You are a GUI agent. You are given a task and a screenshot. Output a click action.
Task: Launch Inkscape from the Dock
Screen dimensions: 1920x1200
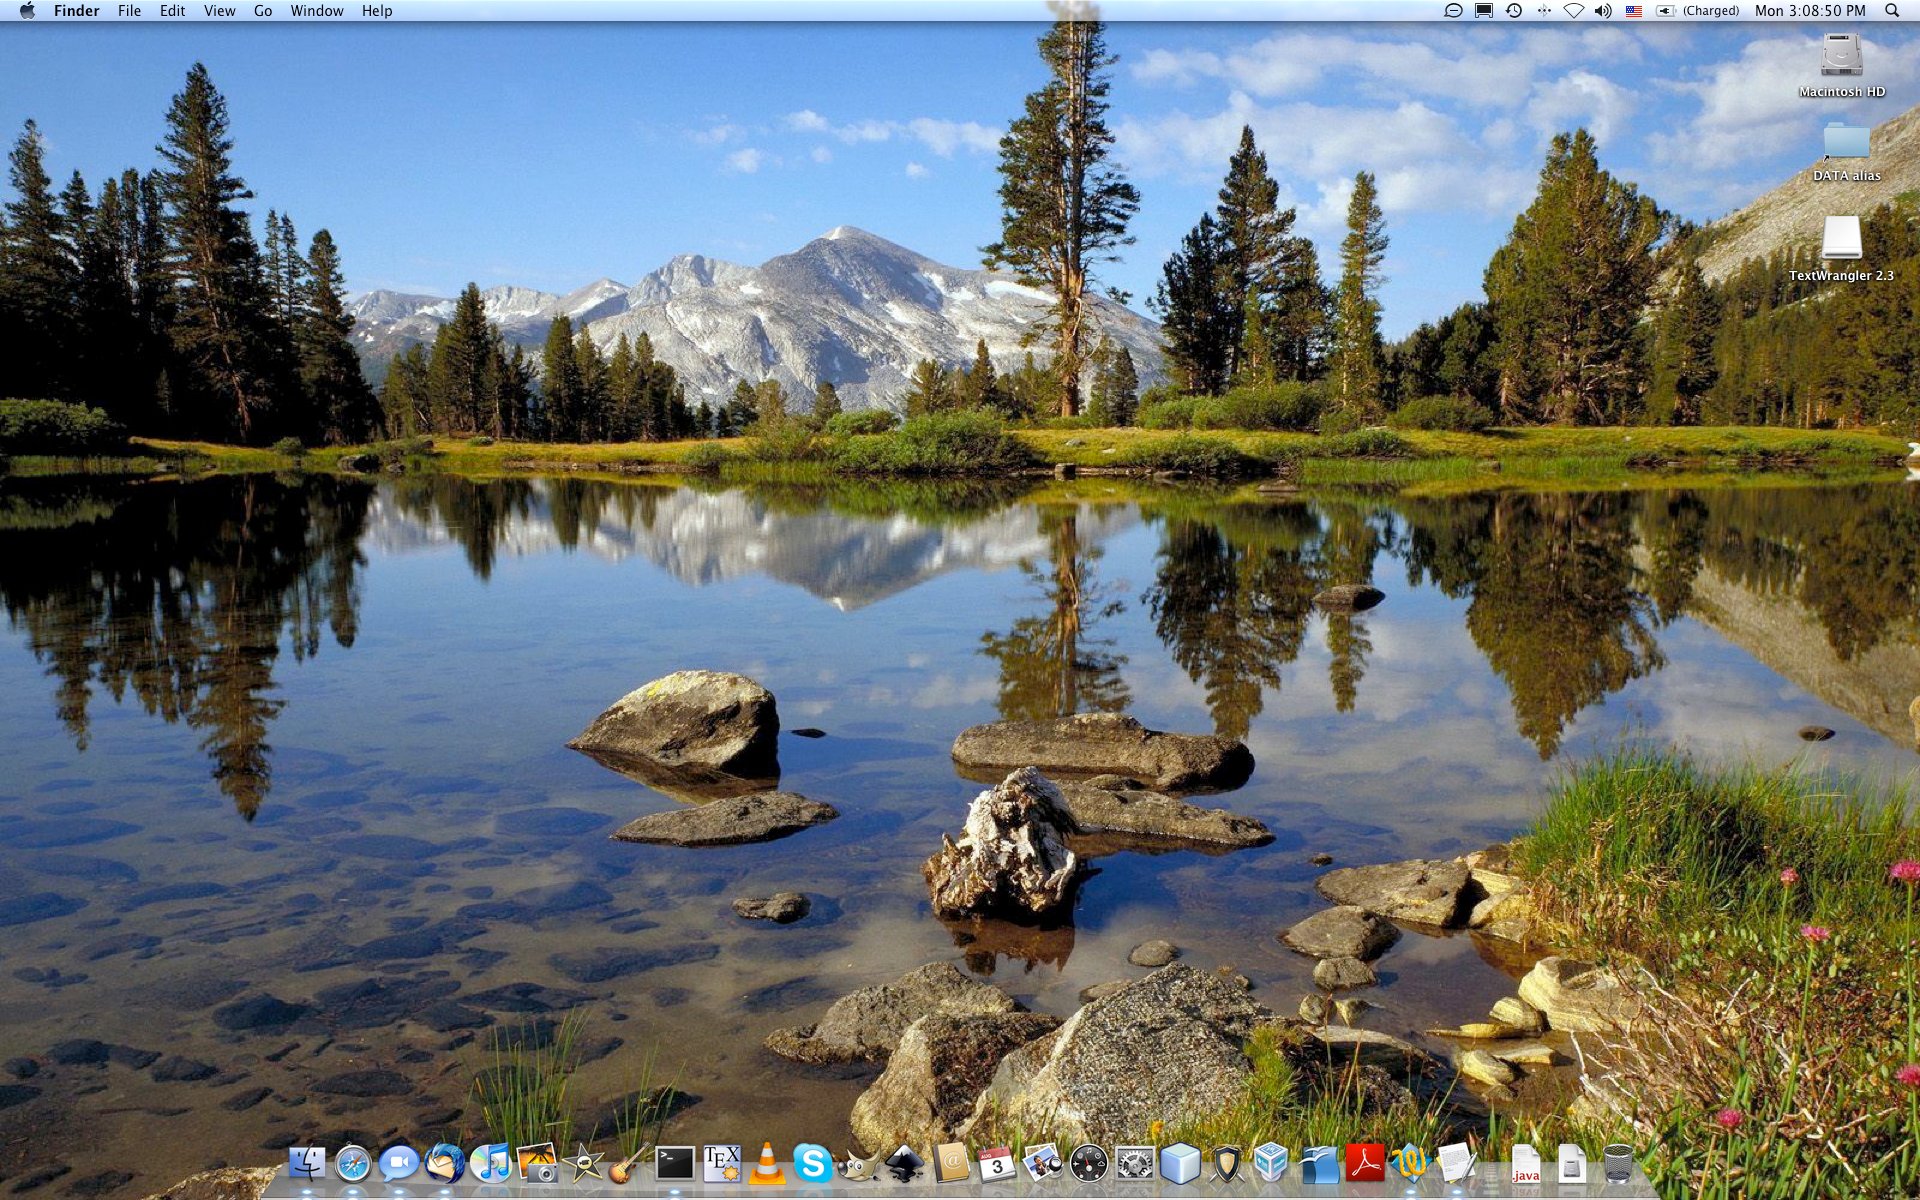pos(905,1164)
